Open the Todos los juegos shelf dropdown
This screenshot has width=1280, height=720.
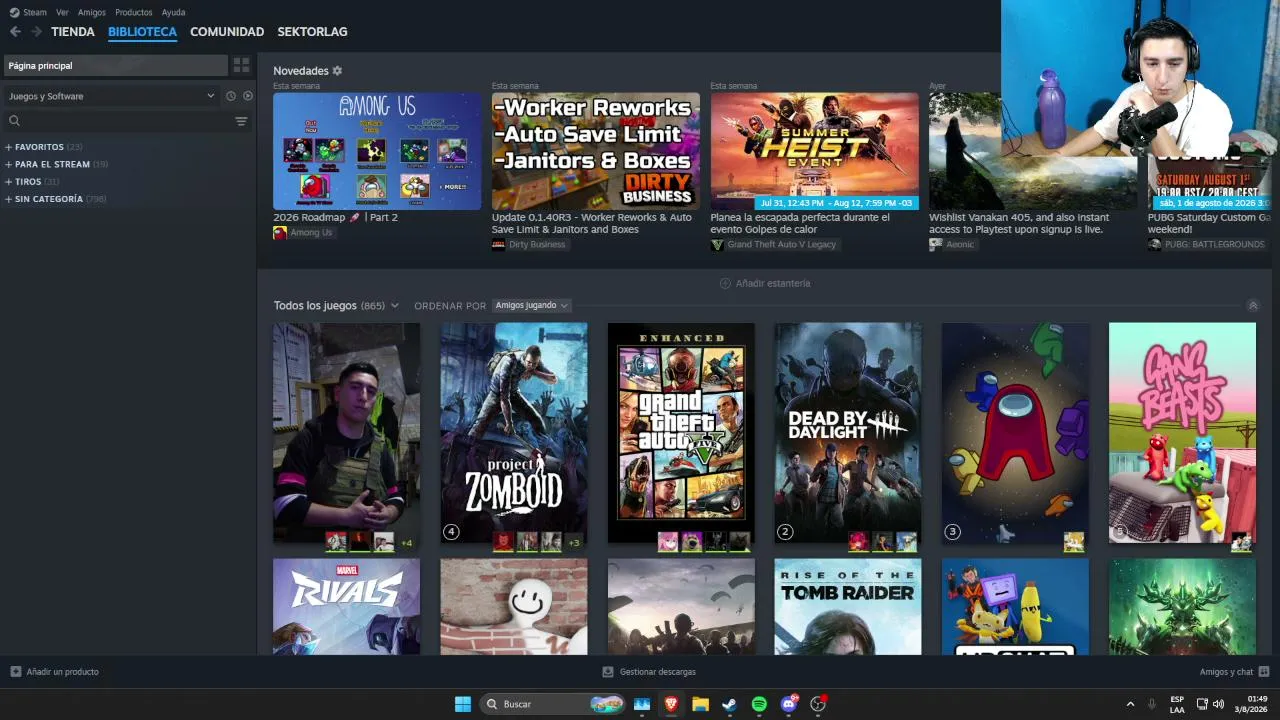point(395,306)
